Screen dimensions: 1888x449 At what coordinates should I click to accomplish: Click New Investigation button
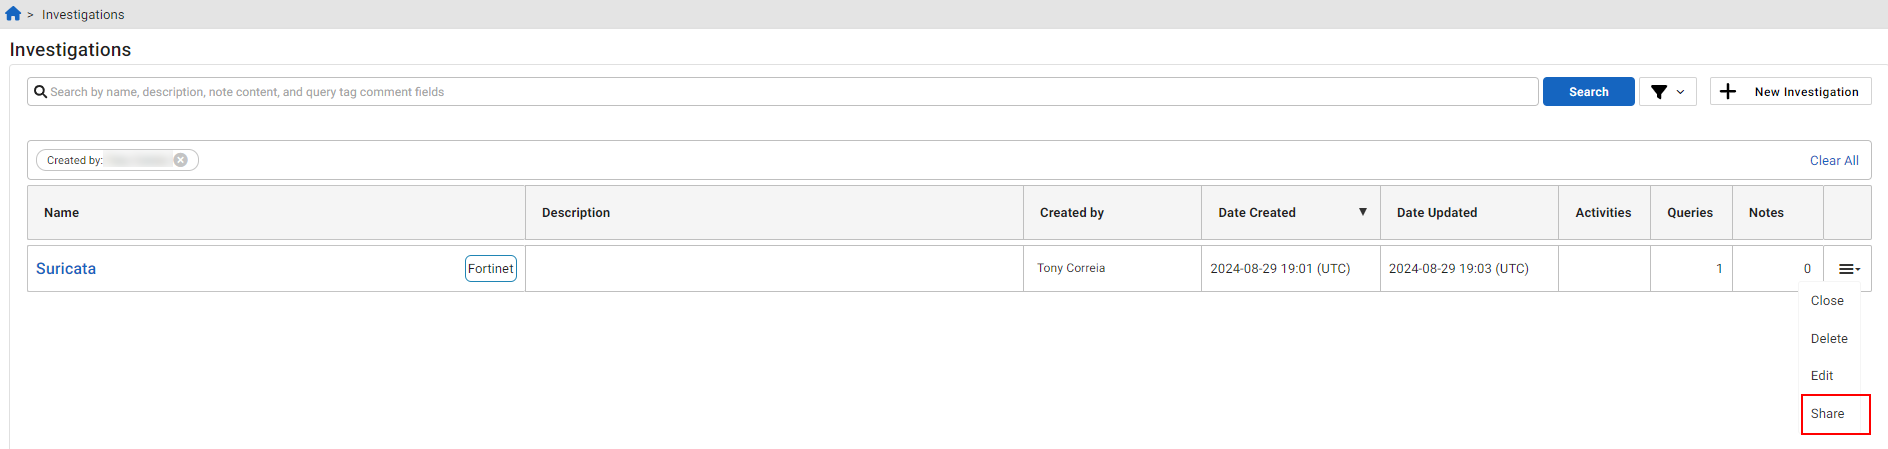(1805, 92)
